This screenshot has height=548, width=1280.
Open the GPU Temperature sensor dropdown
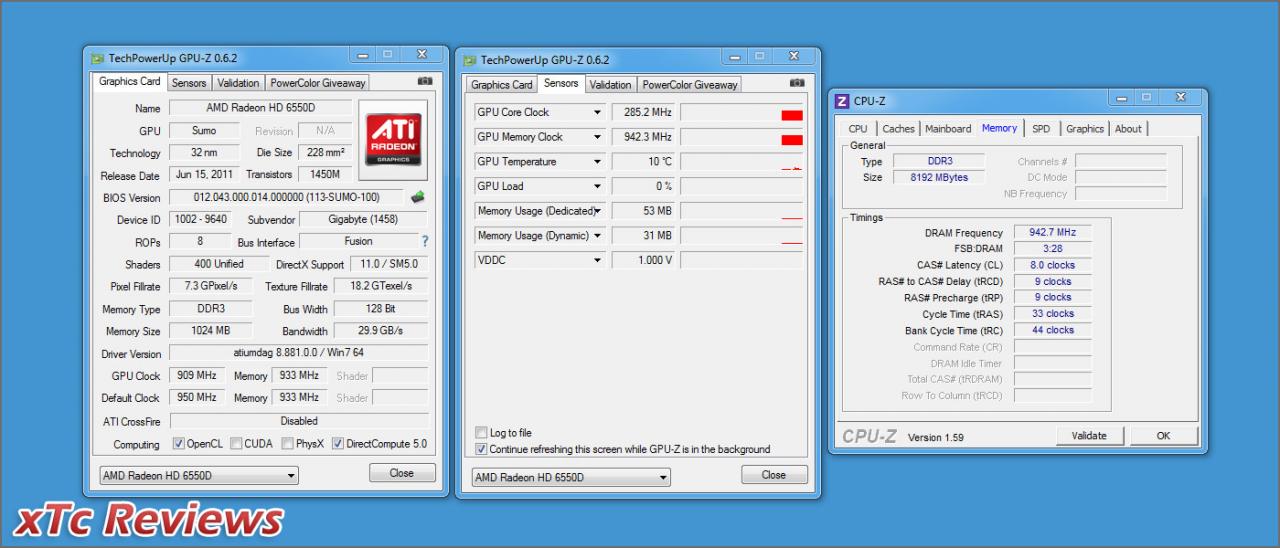tap(598, 161)
